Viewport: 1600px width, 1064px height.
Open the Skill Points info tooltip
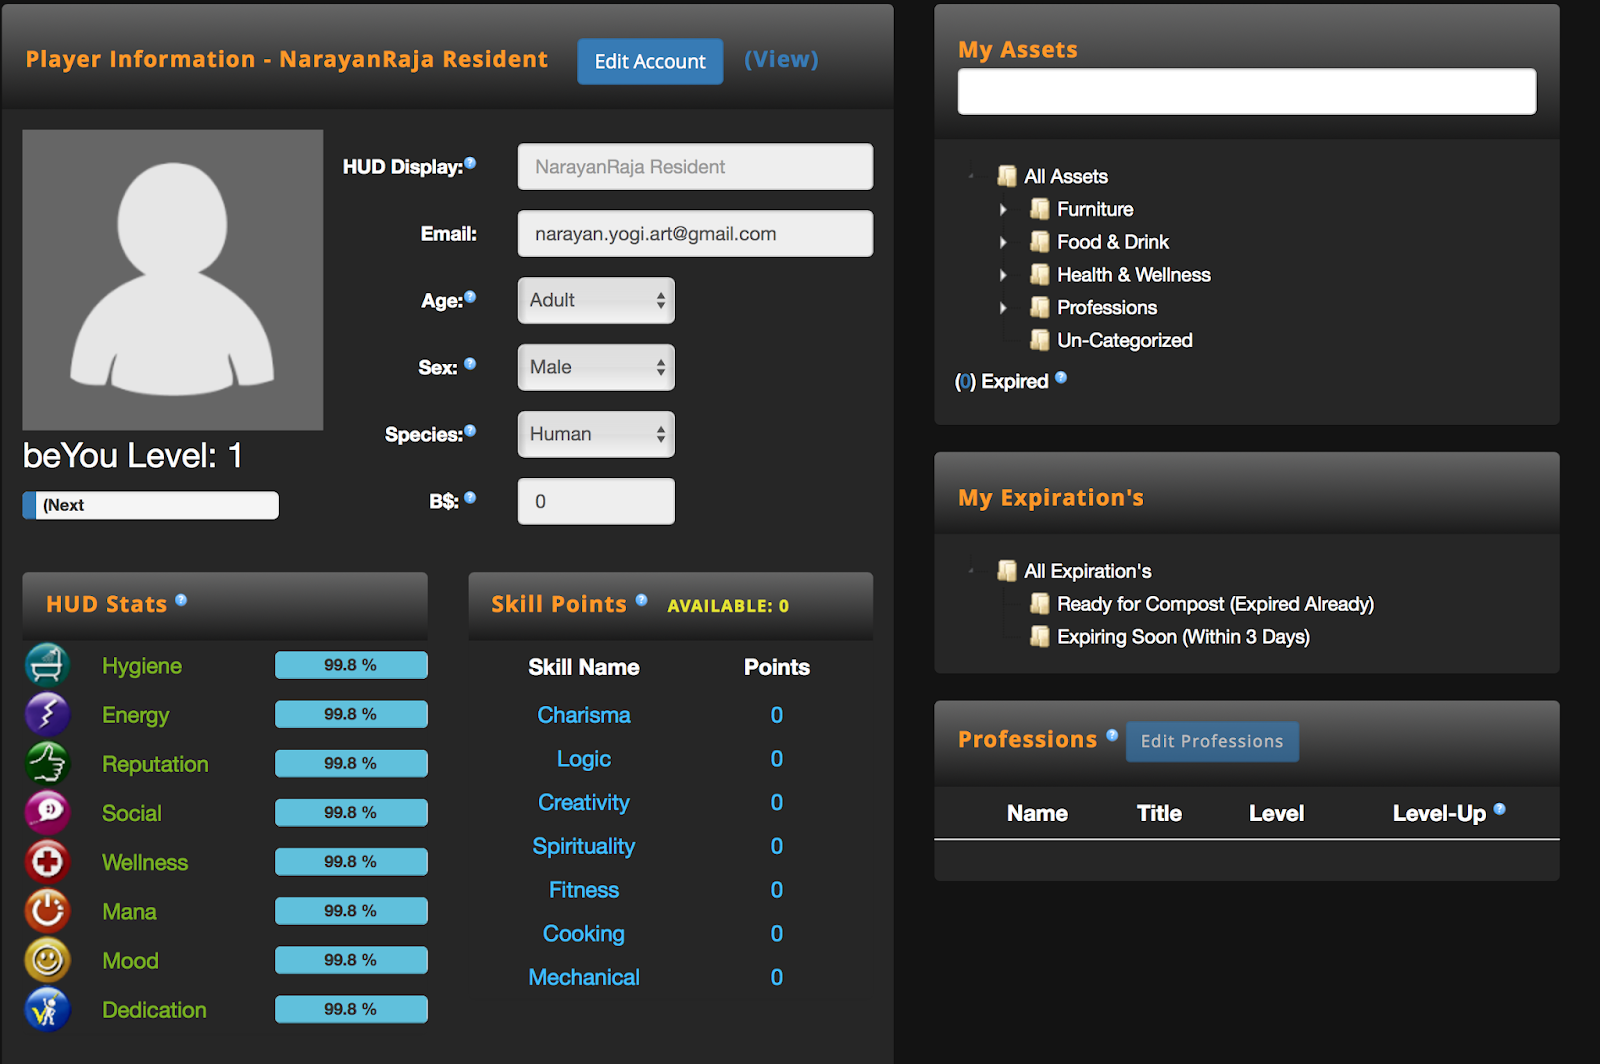(x=643, y=598)
